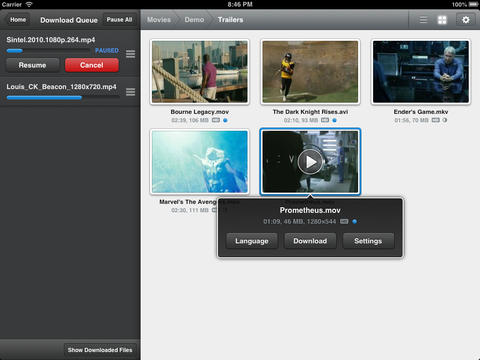Viewport: 480px width, 360px height.
Task: Click blue dot under The Dark Knight Rises.avi
Action: (334, 120)
